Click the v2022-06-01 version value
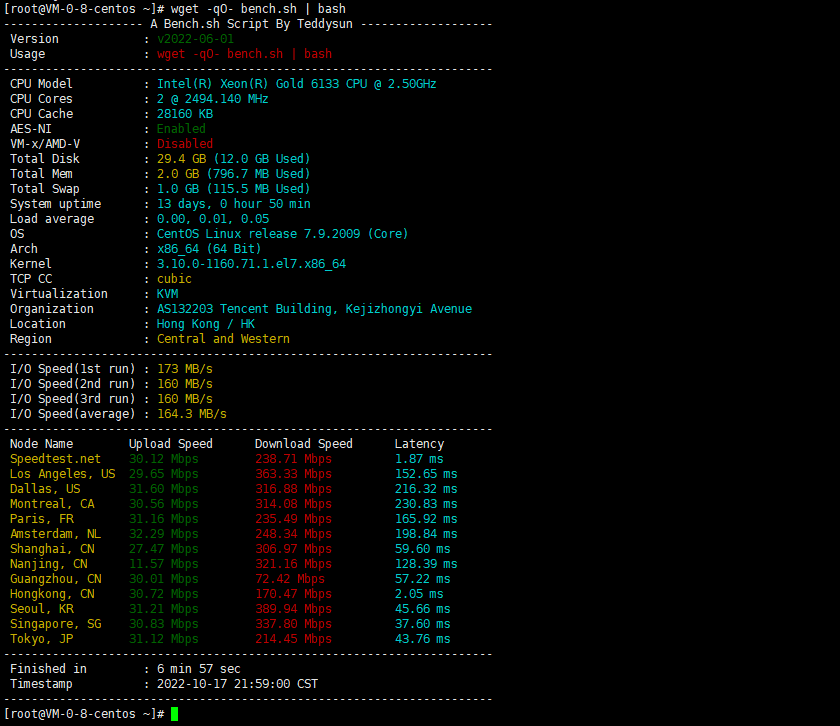The height and width of the screenshot is (726, 840). 195,39
